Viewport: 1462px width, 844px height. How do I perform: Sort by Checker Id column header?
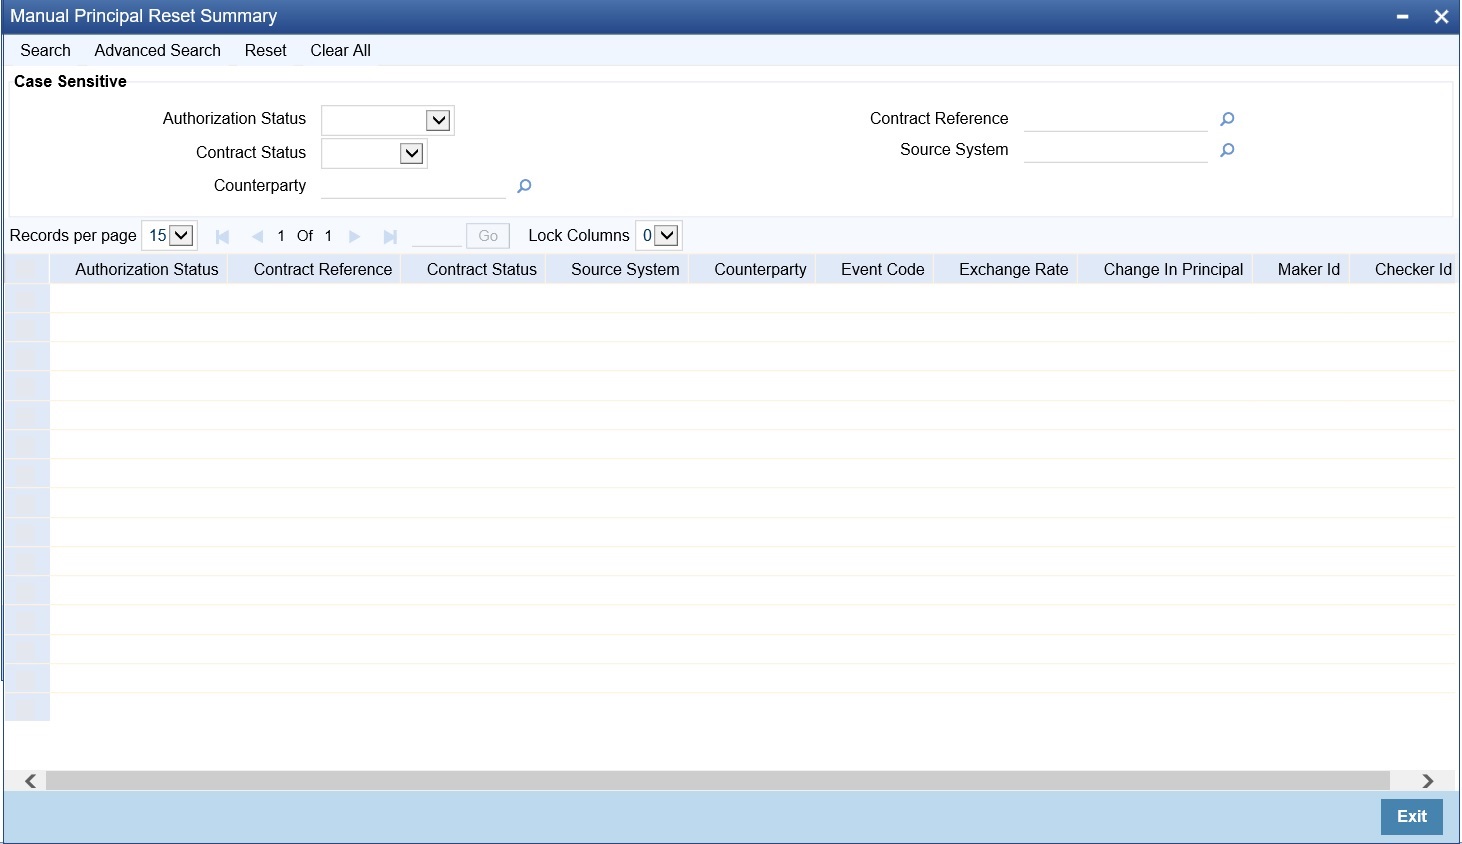pos(1412,270)
